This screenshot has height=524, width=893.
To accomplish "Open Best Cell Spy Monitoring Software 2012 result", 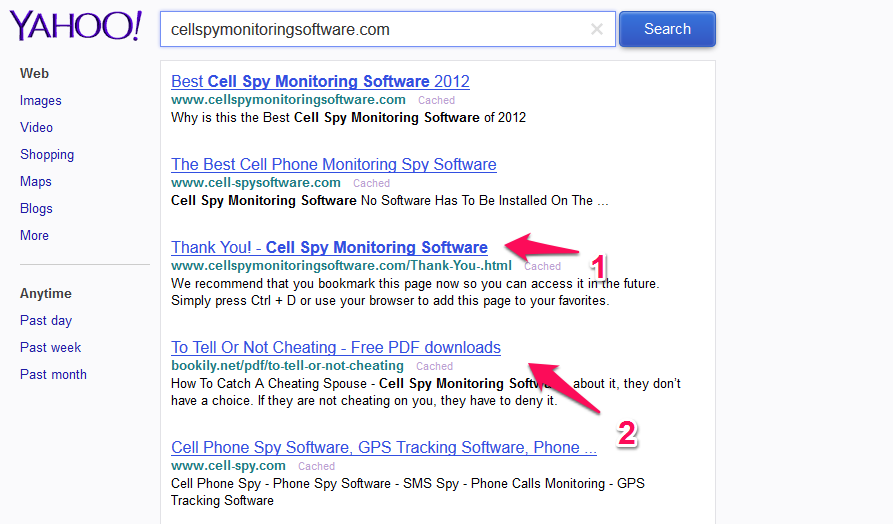I will tap(320, 81).
